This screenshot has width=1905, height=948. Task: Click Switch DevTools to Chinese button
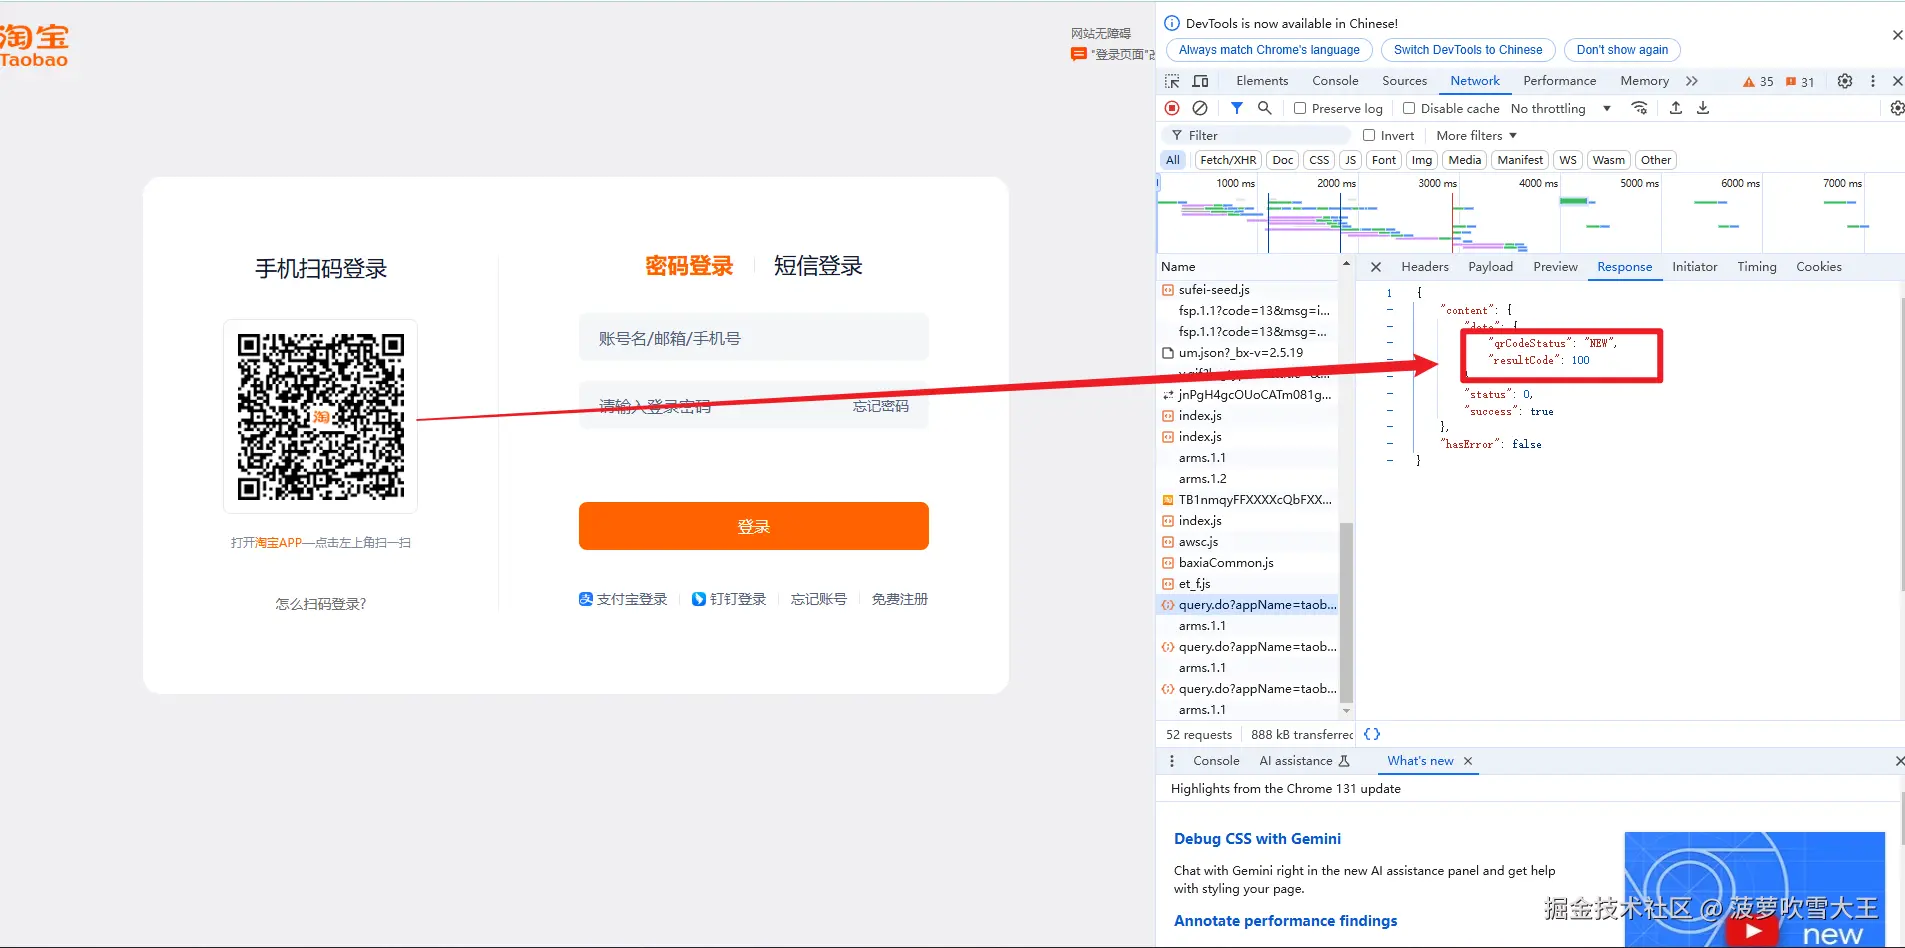[x=1468, y=50]
